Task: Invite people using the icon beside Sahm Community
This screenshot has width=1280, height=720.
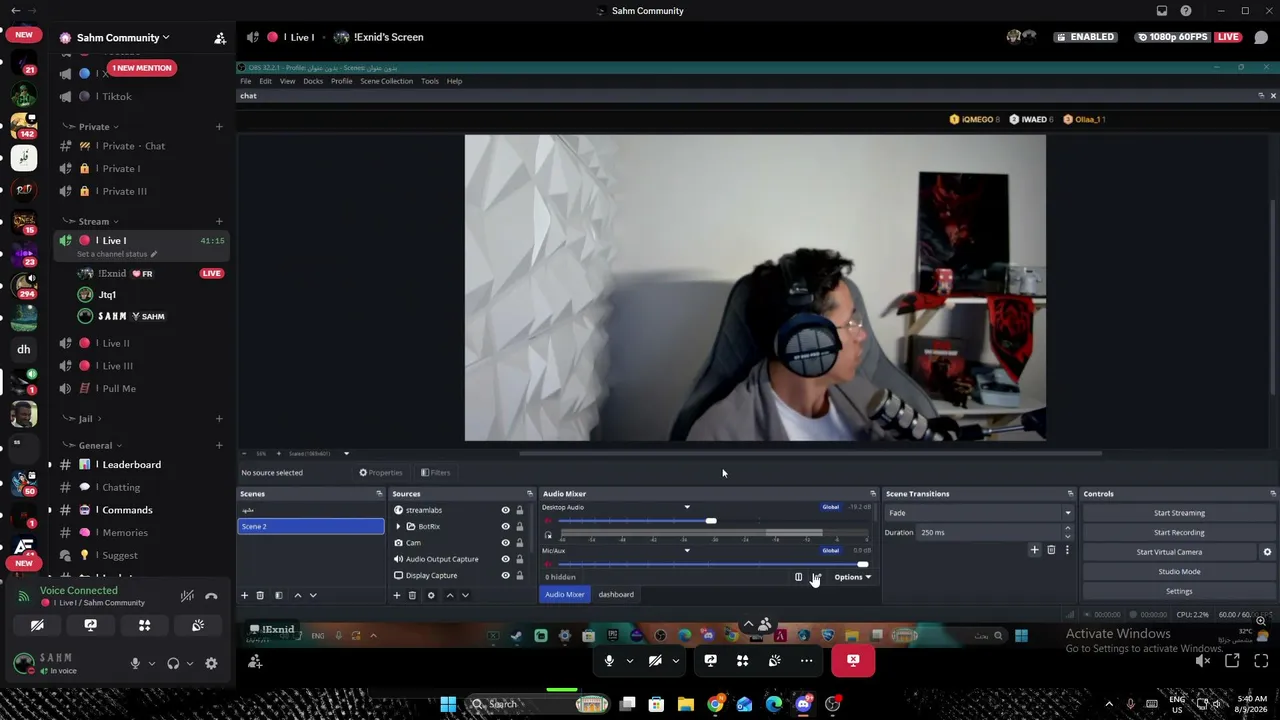Action: (x=220, y=38)
